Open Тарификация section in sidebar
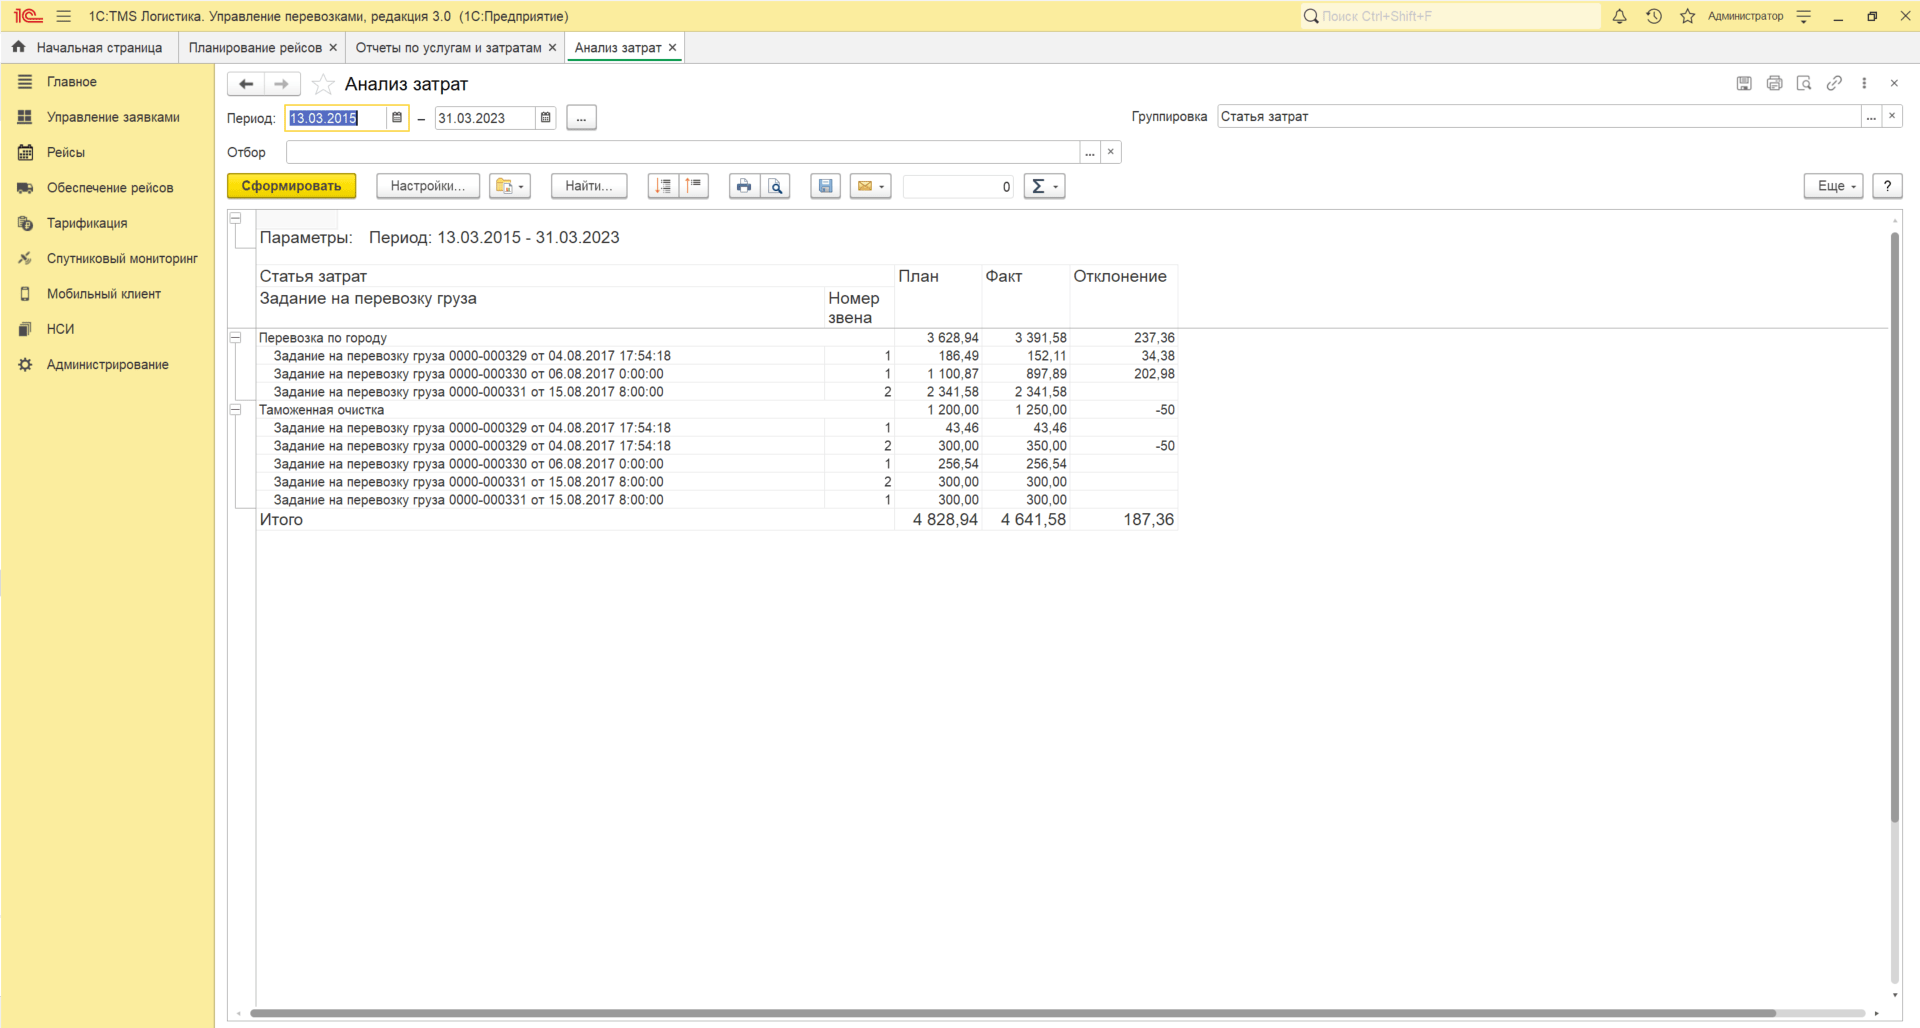1920x1028 pixels. [x=87, y=223]
